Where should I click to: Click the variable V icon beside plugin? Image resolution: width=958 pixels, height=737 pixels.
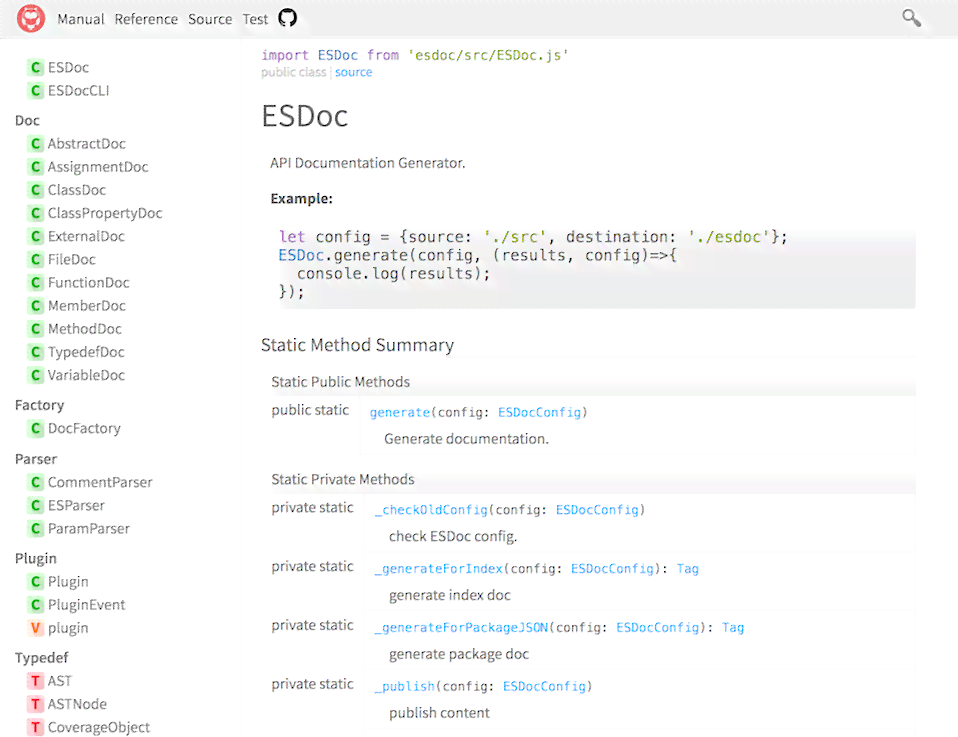pos(35,628)
